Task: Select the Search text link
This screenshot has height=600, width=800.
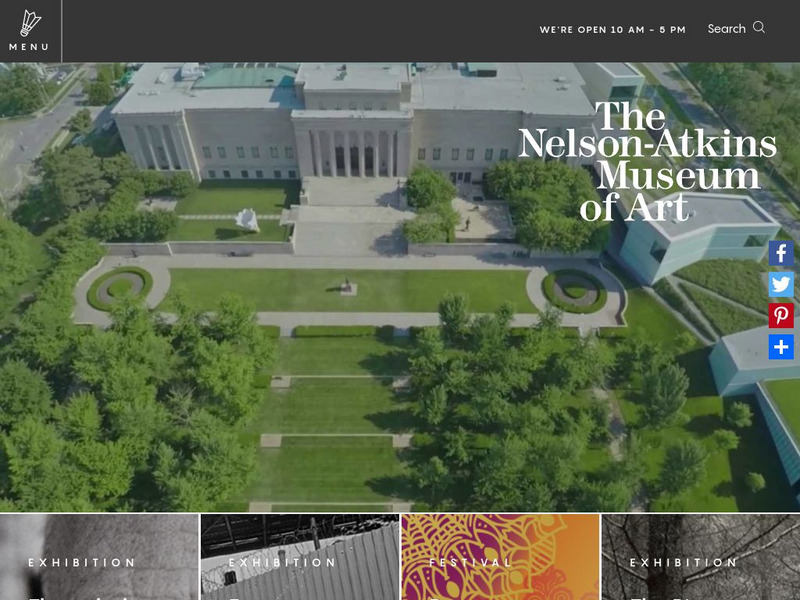Action: click(727, 29)
